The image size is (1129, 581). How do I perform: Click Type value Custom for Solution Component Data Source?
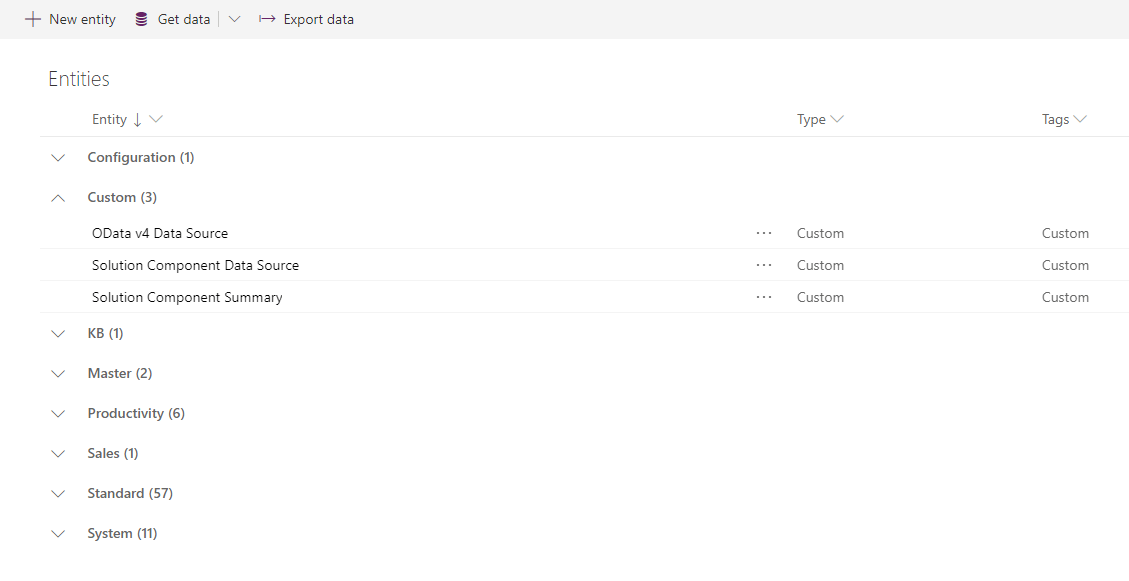coord(820,265)
